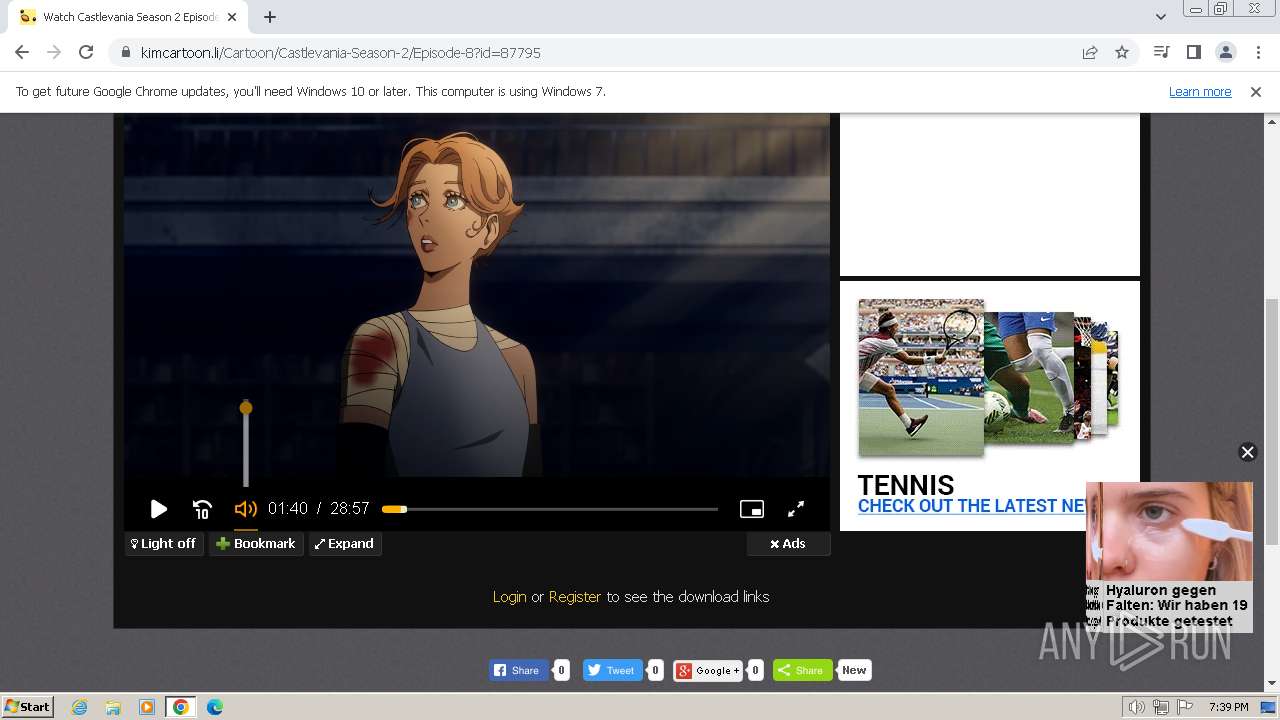Rewind the video 10 seconds
Viewport: 1280px width, 720px height.
[202, 509]
